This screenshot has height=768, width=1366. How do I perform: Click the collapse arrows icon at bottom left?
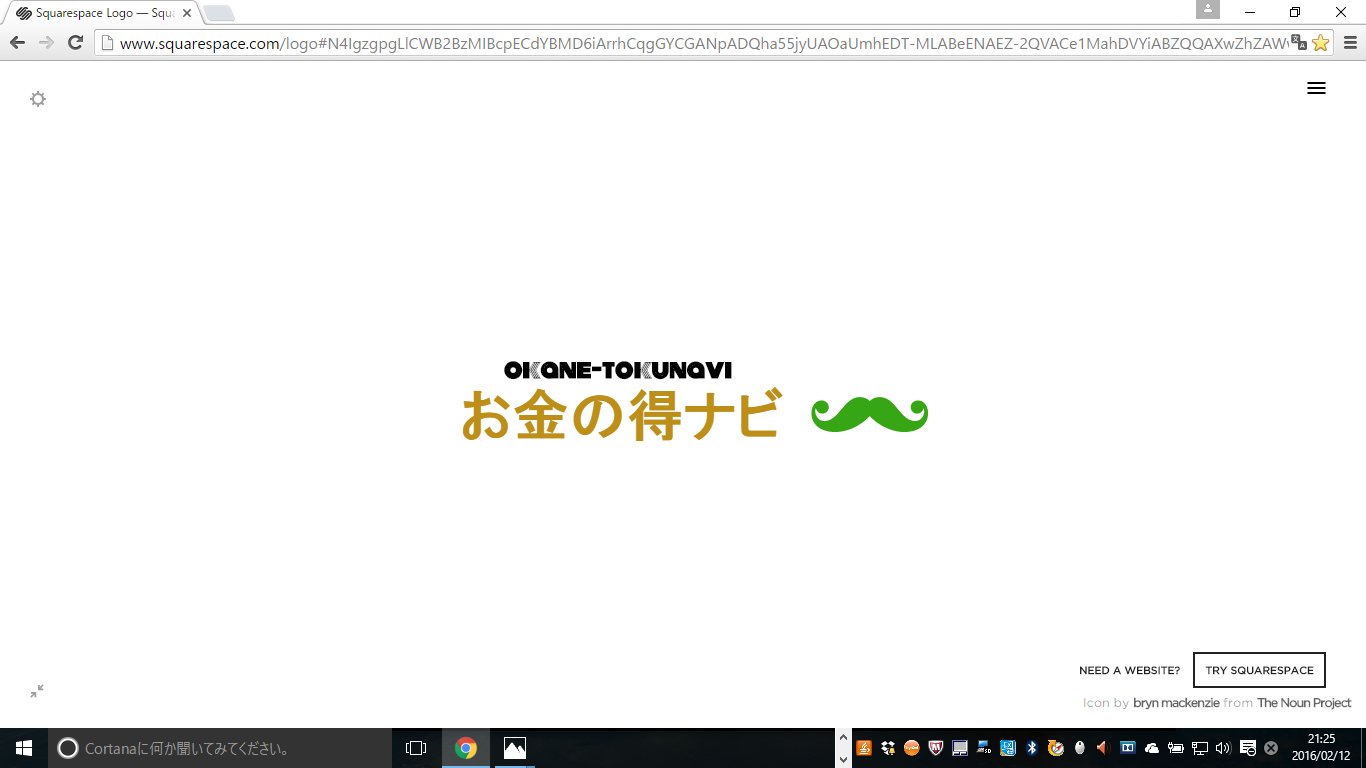[x=37, y=691]
